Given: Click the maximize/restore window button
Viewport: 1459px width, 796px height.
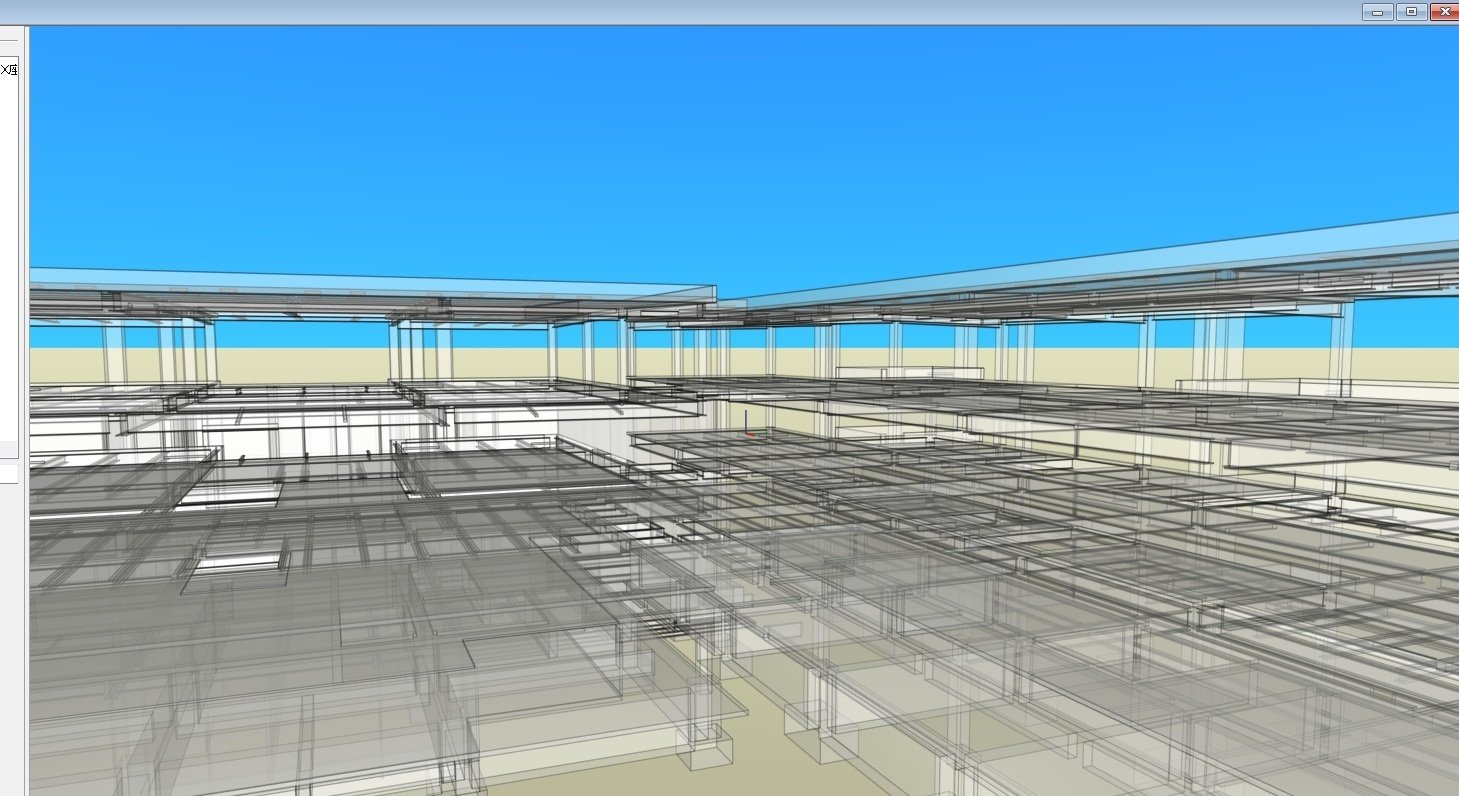Looking at the screenshot, I should click(x=1411, y=12).
